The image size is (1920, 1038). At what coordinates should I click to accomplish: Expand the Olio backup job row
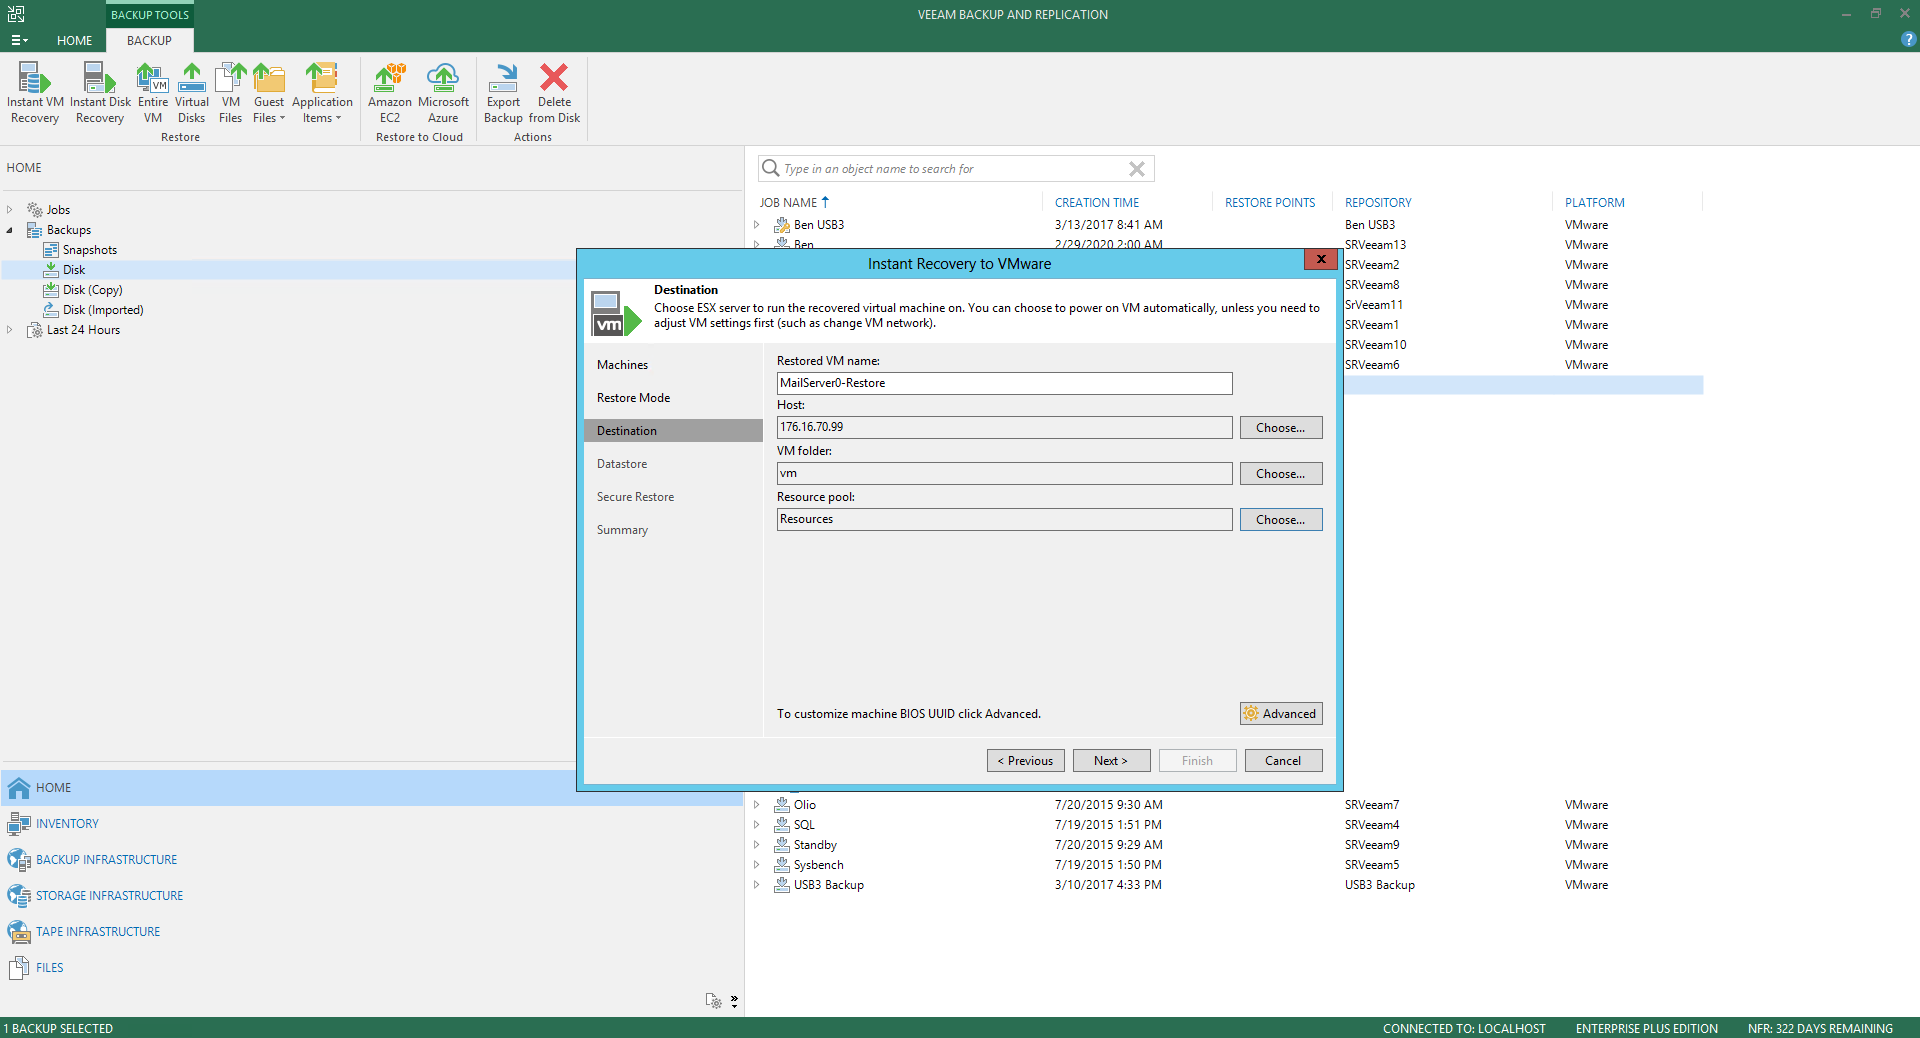(x=756, y=805)
